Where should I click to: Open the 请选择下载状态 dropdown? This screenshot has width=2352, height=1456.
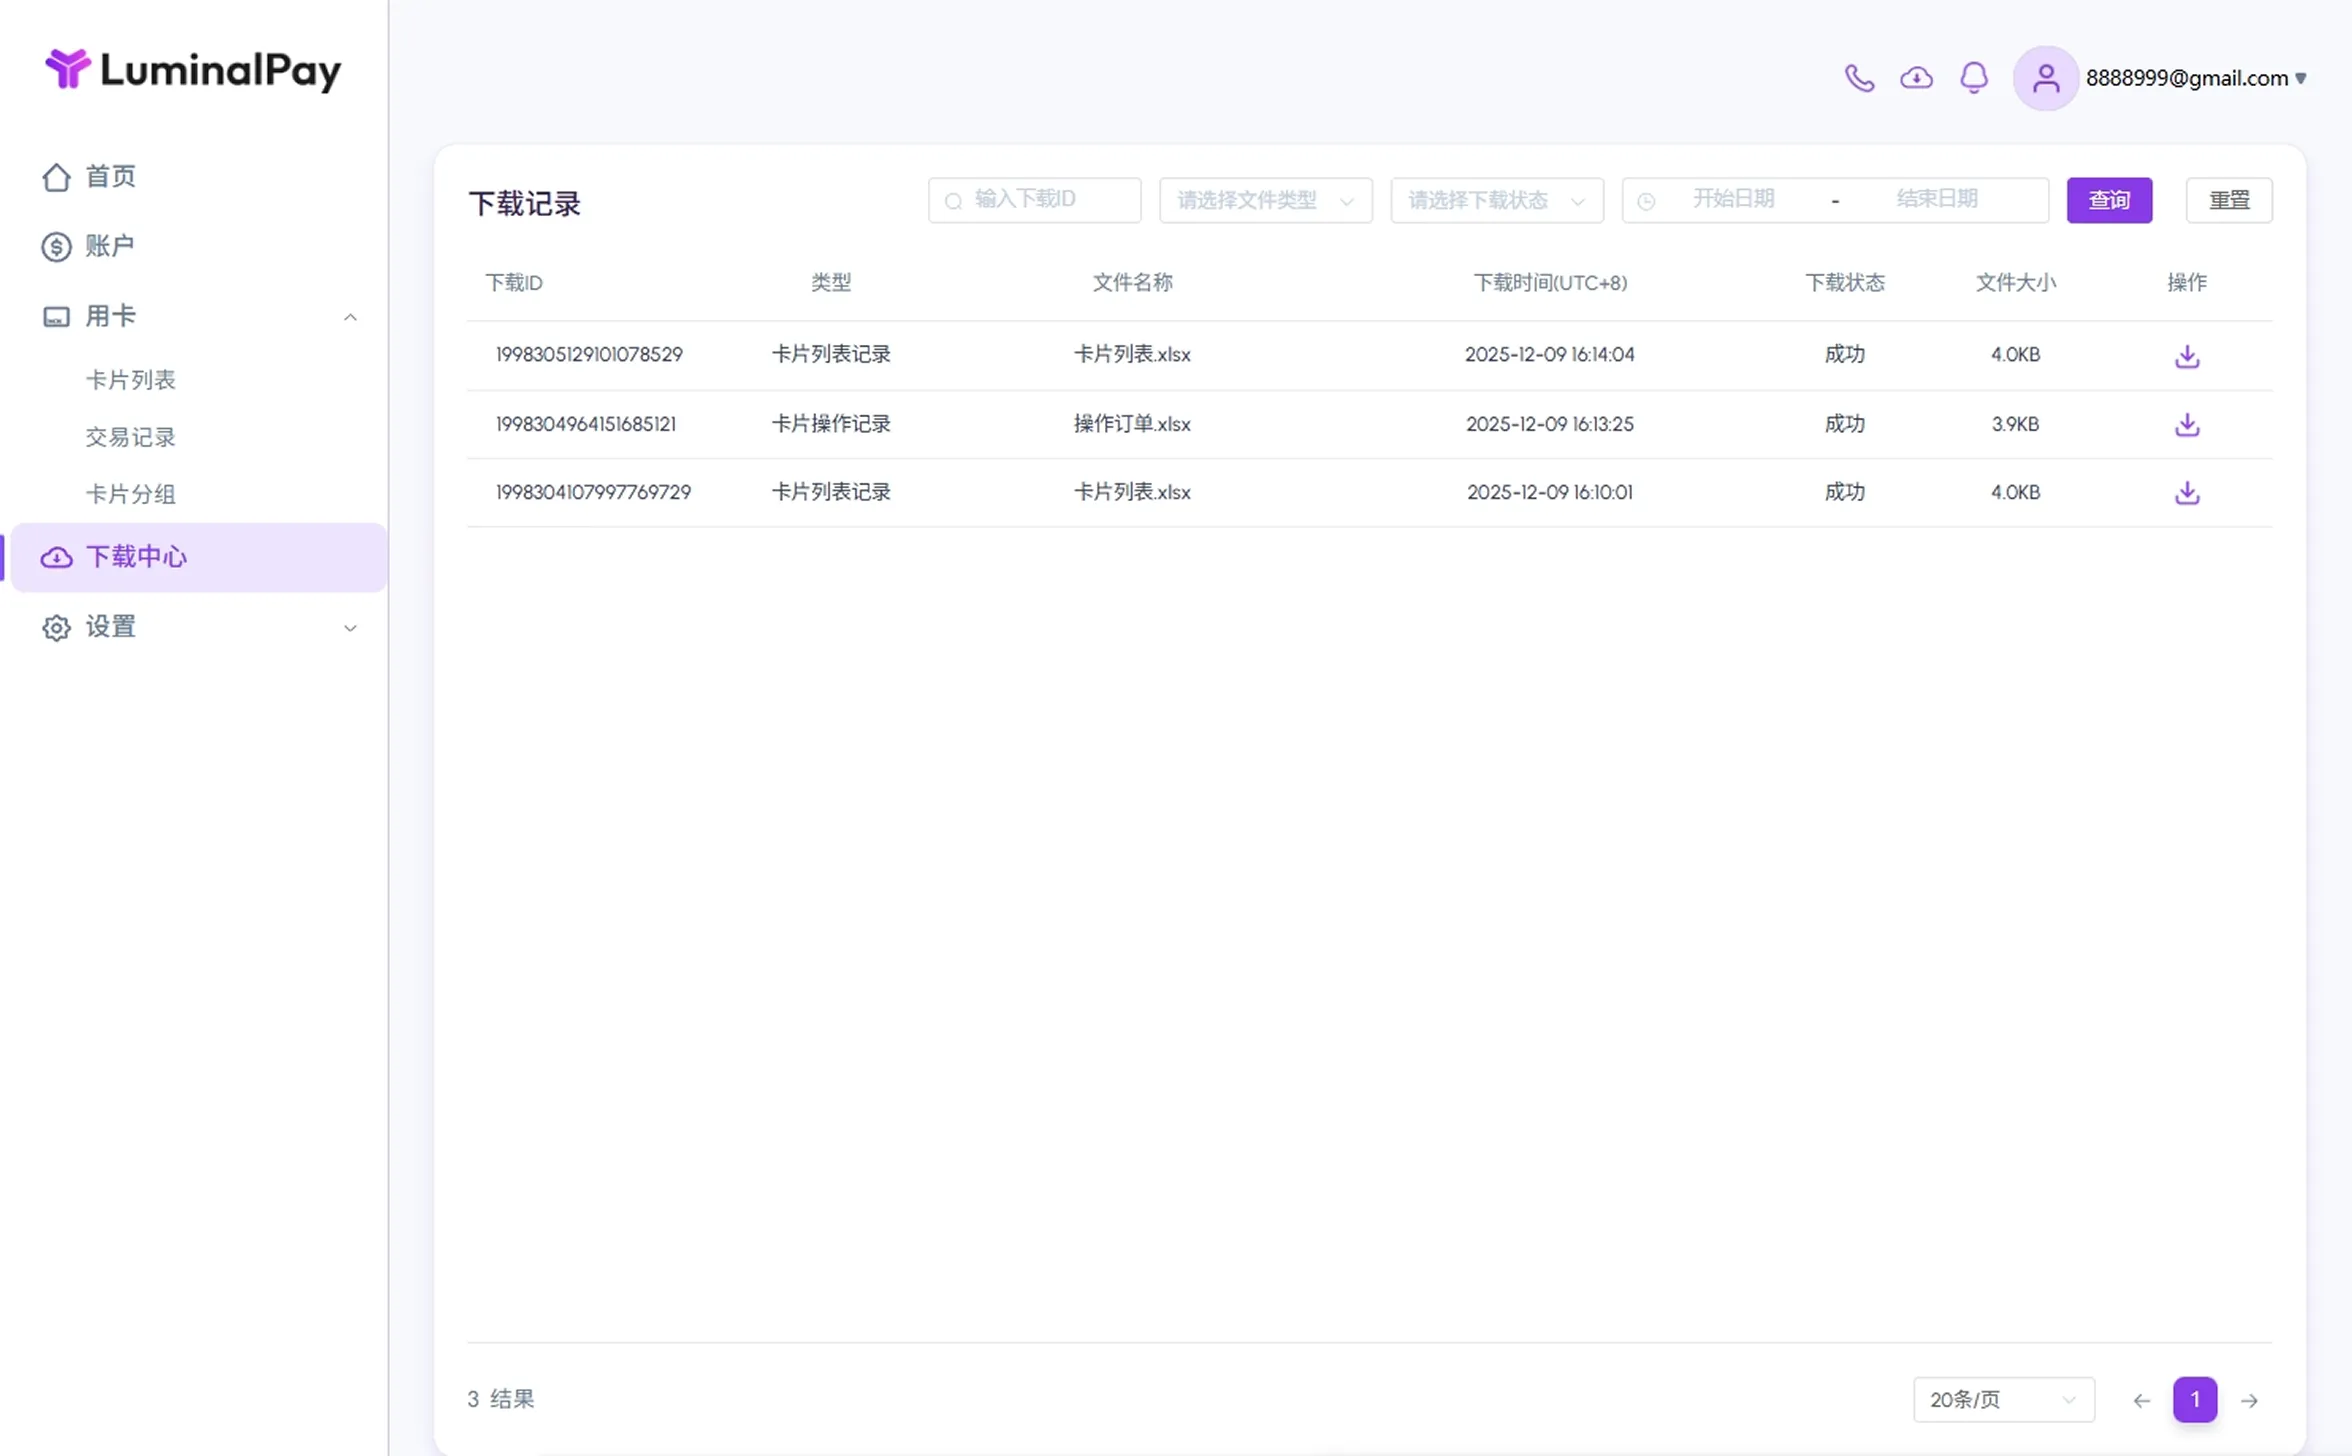[1497, 200]
